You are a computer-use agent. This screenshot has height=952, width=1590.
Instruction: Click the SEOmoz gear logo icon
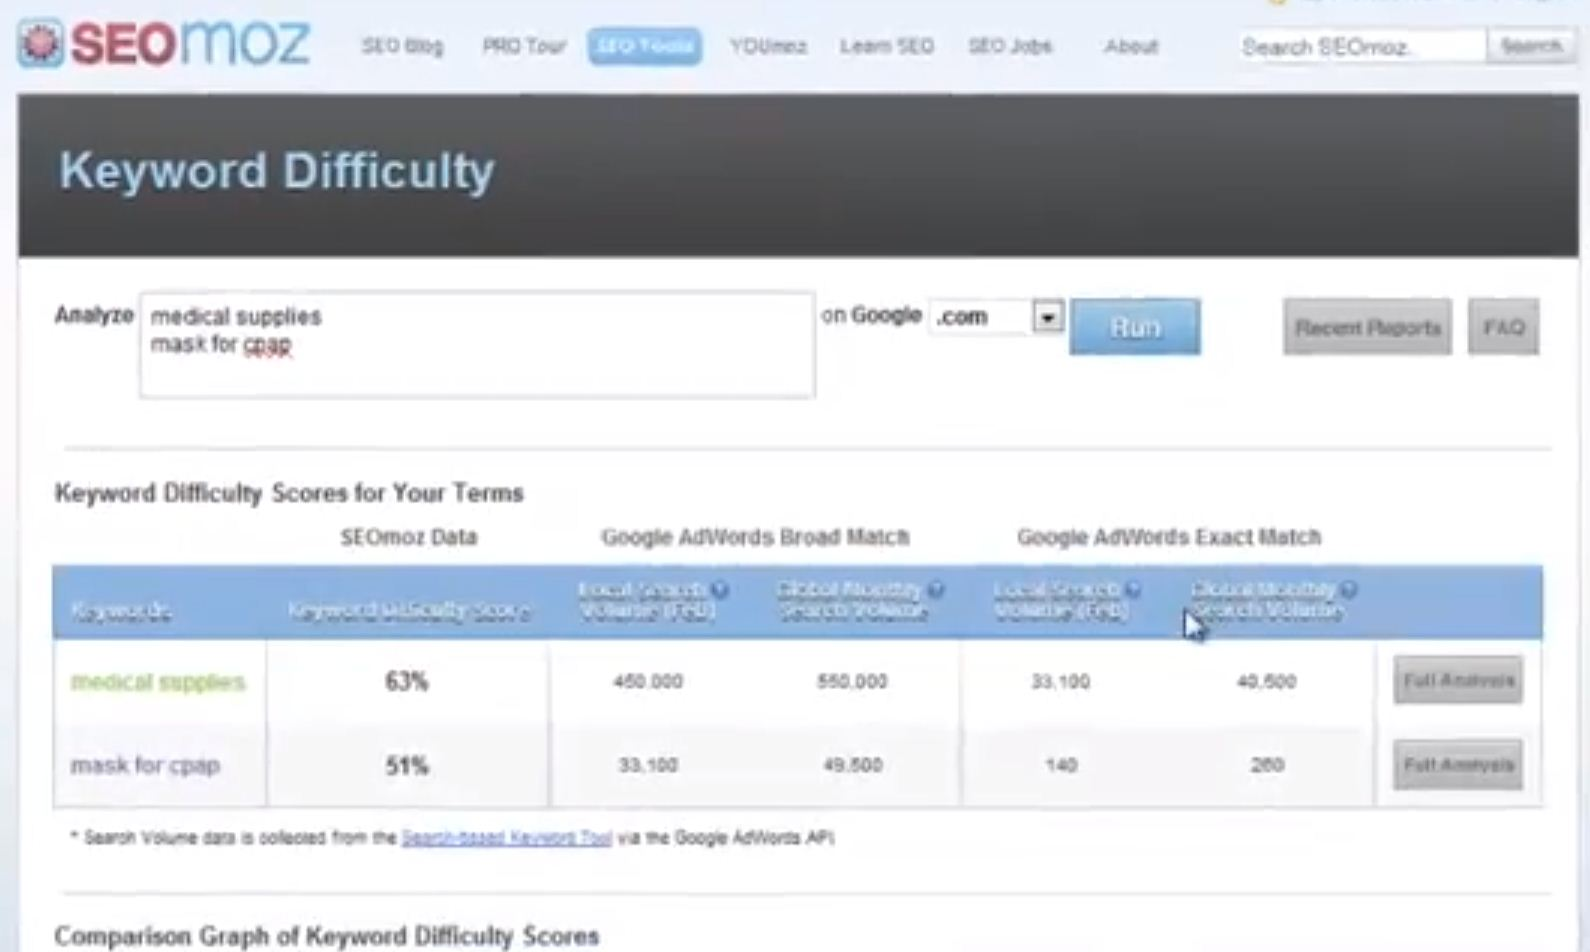pyautogui.click(x=41, y=44)
